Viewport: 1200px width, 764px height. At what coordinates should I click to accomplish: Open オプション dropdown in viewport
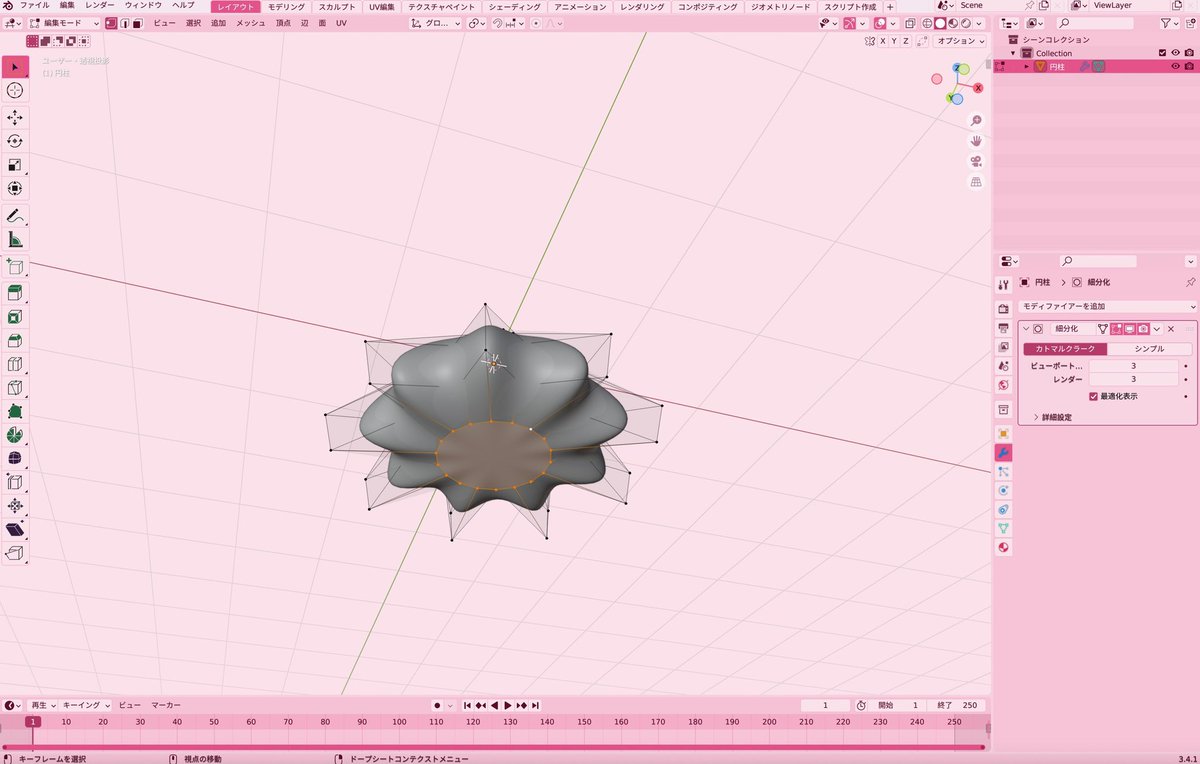tap(959, 41)
